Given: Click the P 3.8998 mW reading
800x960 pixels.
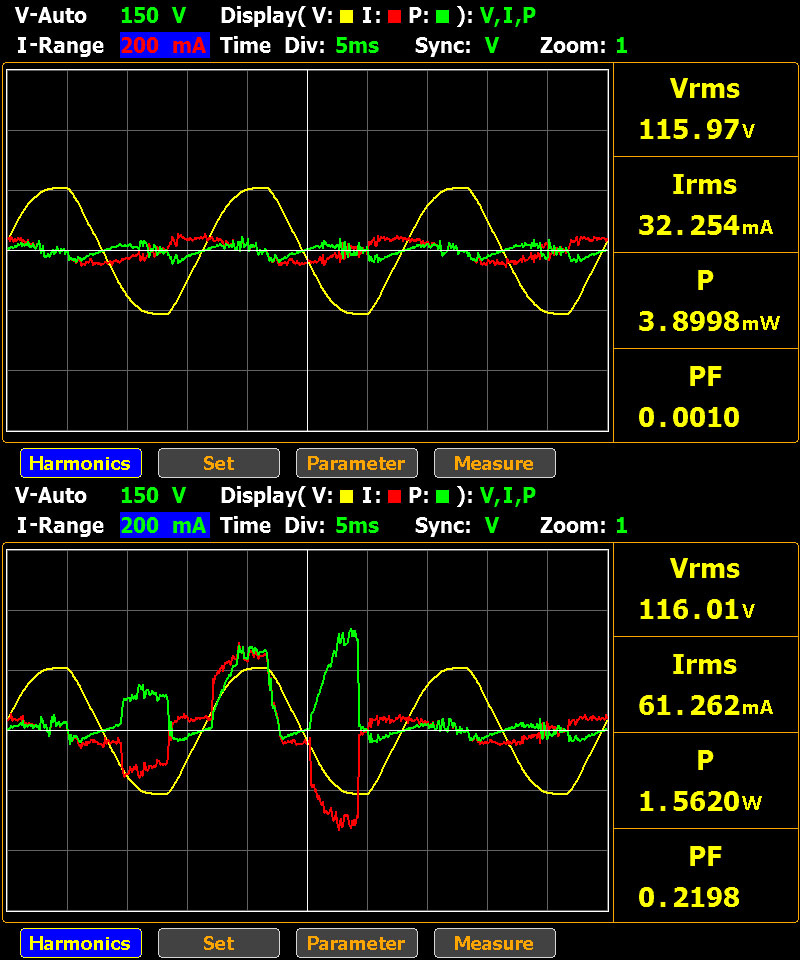Looking at the screenshot, I should 705,301.
